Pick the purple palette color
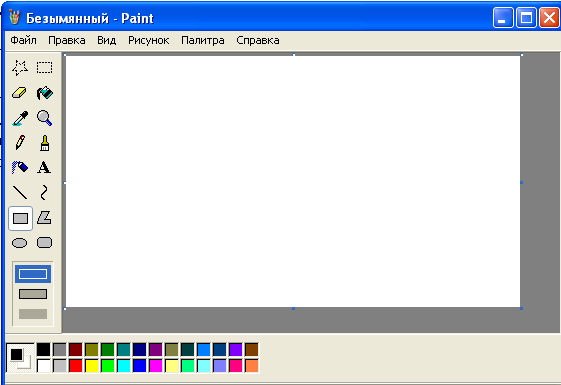 pyautogui.click(x=156, y=350)
